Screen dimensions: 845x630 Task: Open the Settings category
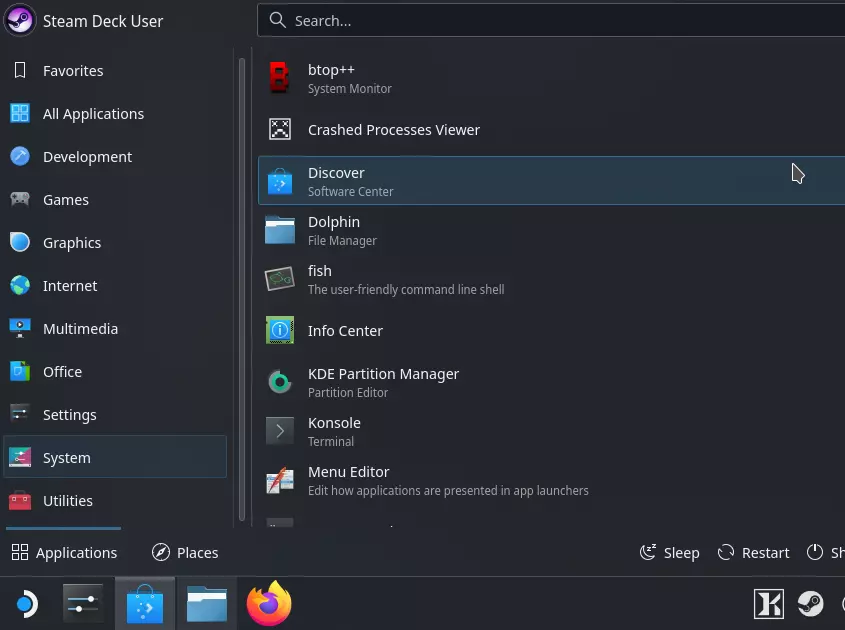(x=115, y=414)
